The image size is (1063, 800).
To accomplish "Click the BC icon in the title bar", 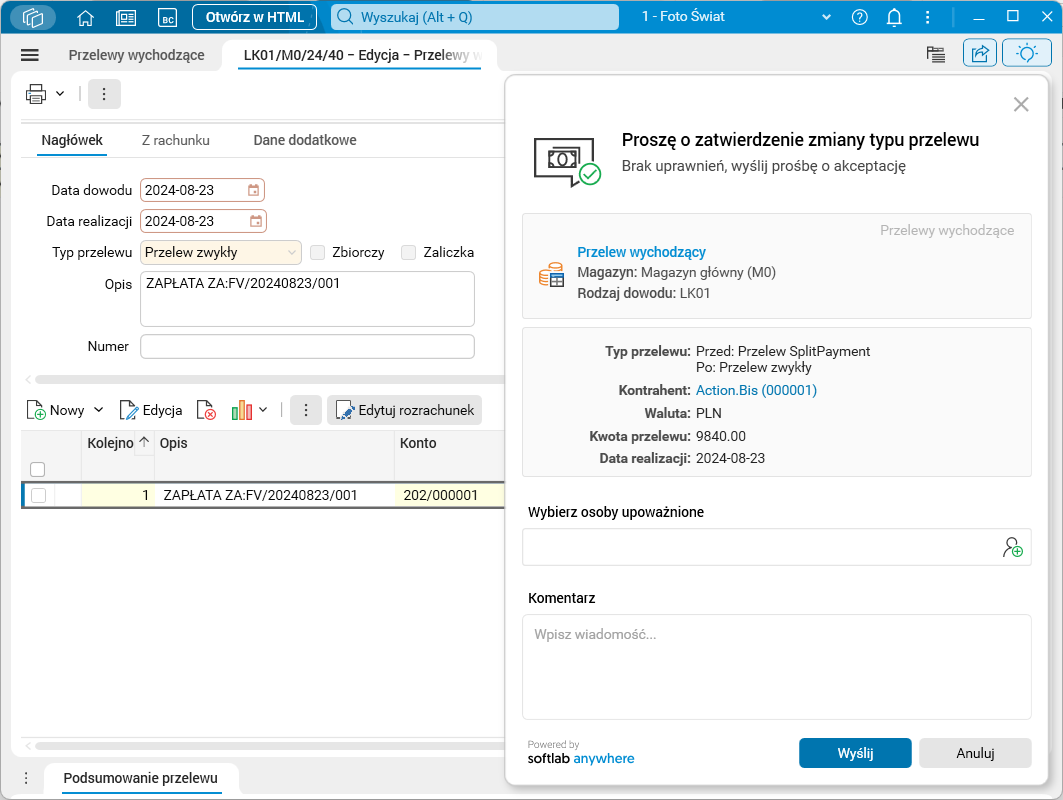I will click(x=167, y=18).
